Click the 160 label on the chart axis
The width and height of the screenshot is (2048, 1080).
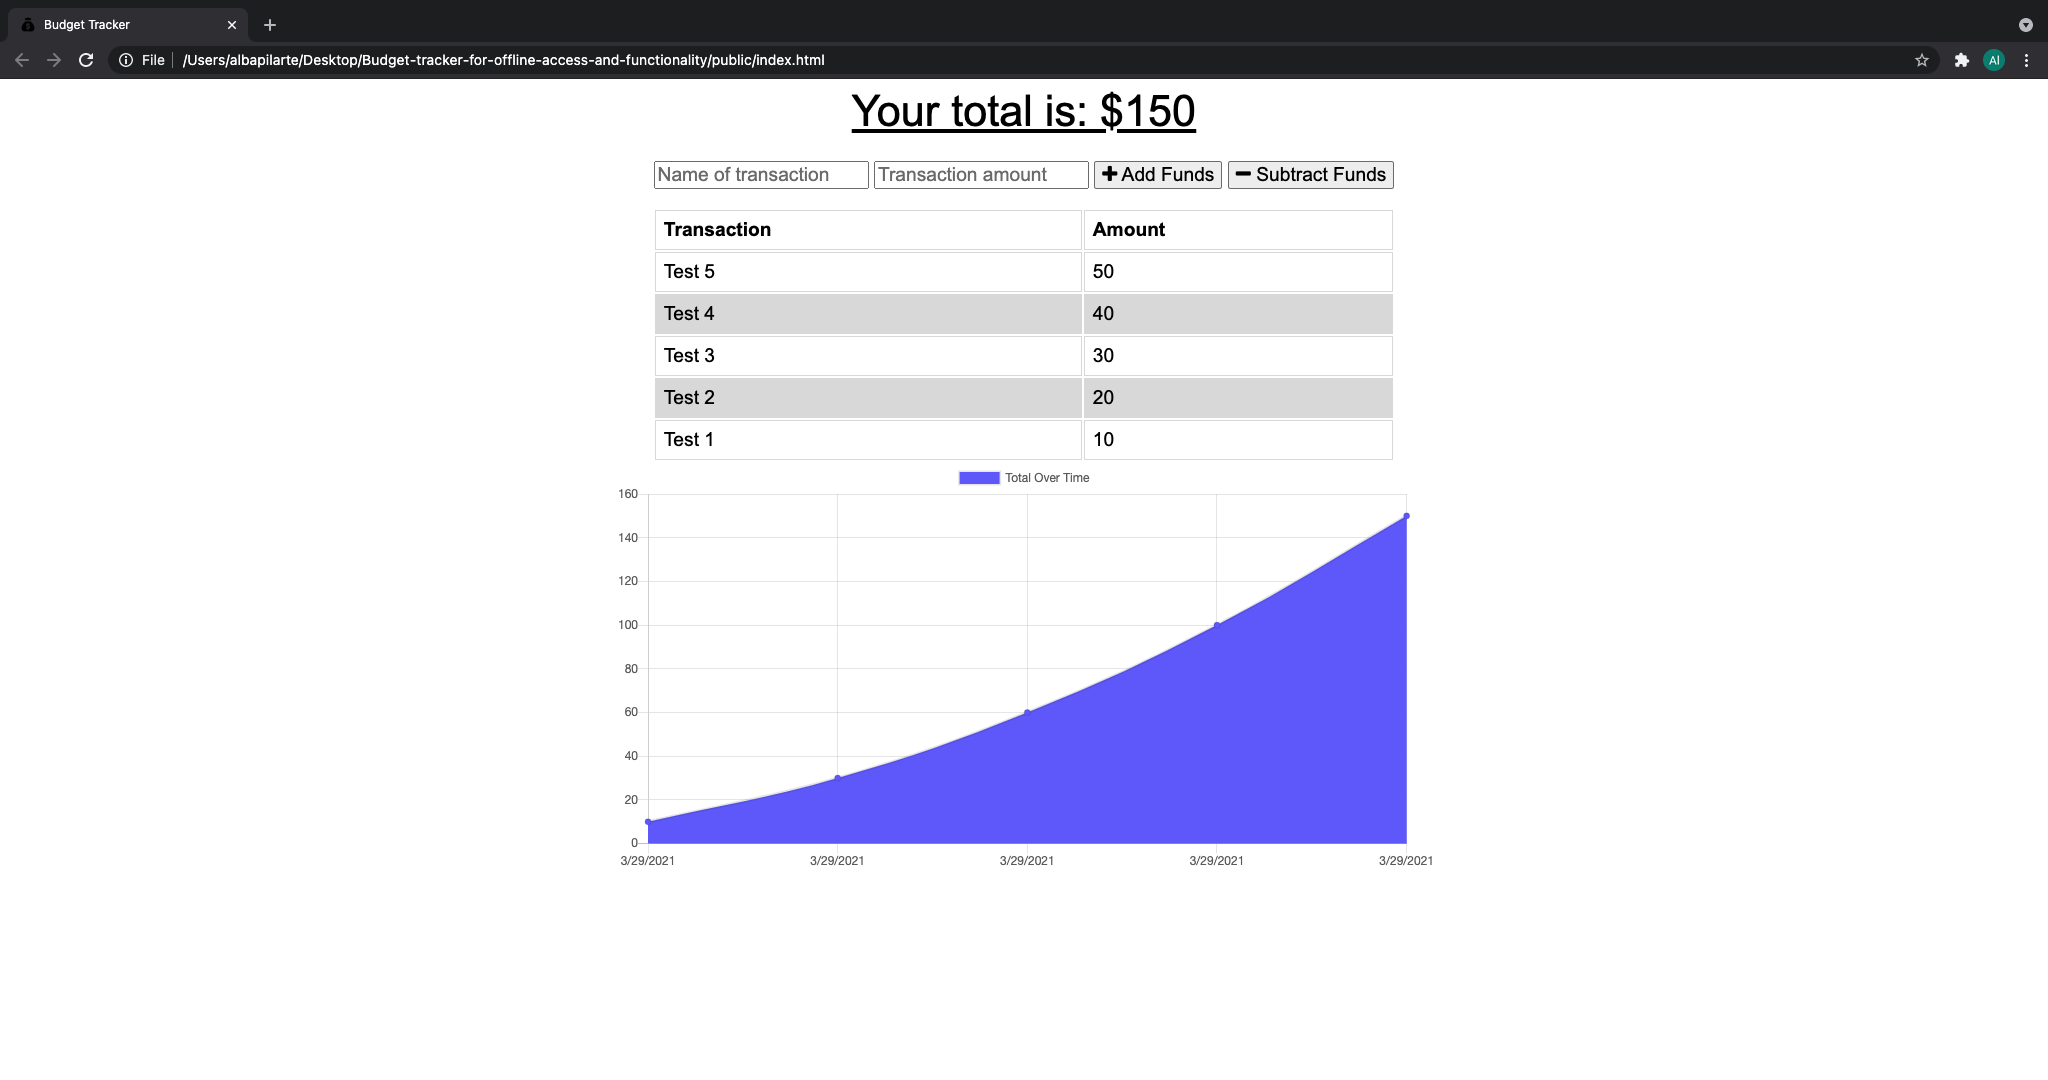point(628,494)
